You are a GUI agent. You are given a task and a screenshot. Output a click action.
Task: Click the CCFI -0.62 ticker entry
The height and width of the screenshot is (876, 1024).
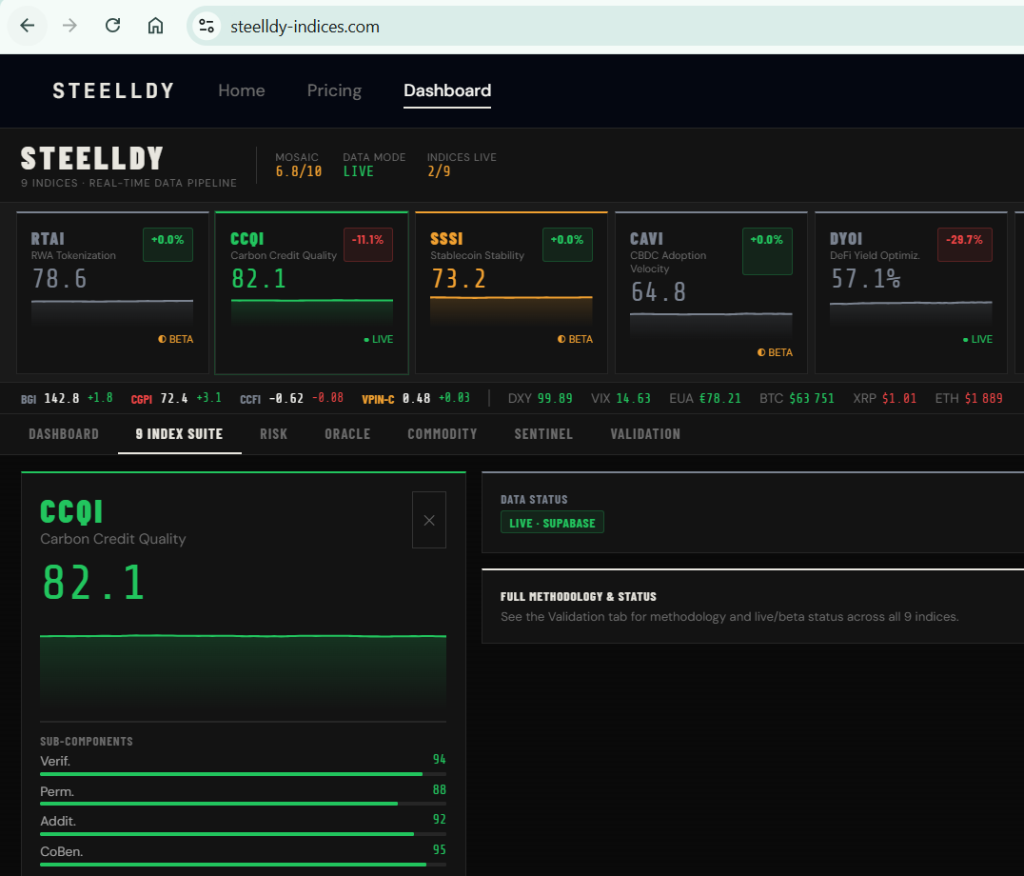pos(291,398)
